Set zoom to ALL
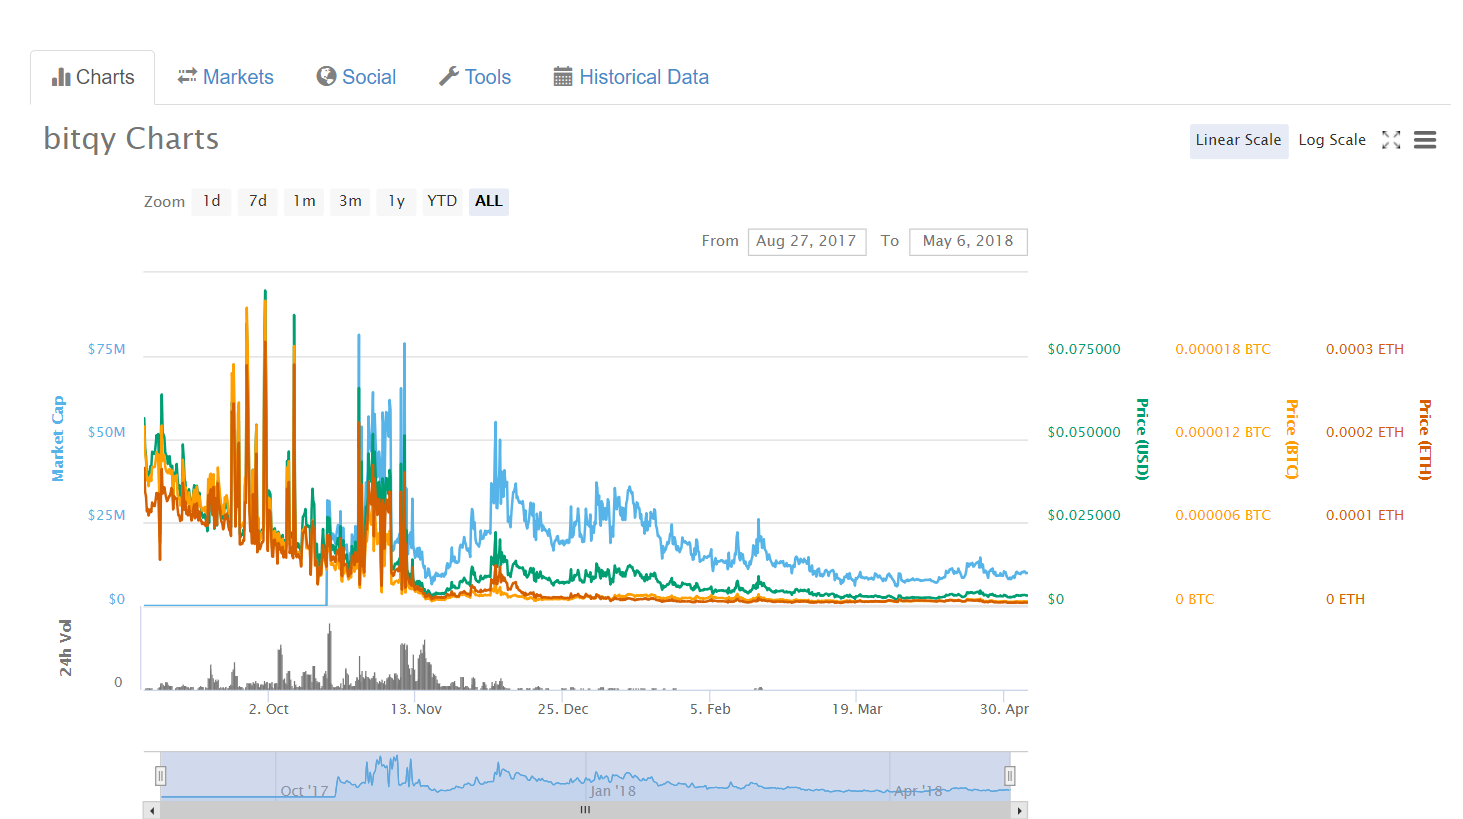1463x819 pixels. 489,201
